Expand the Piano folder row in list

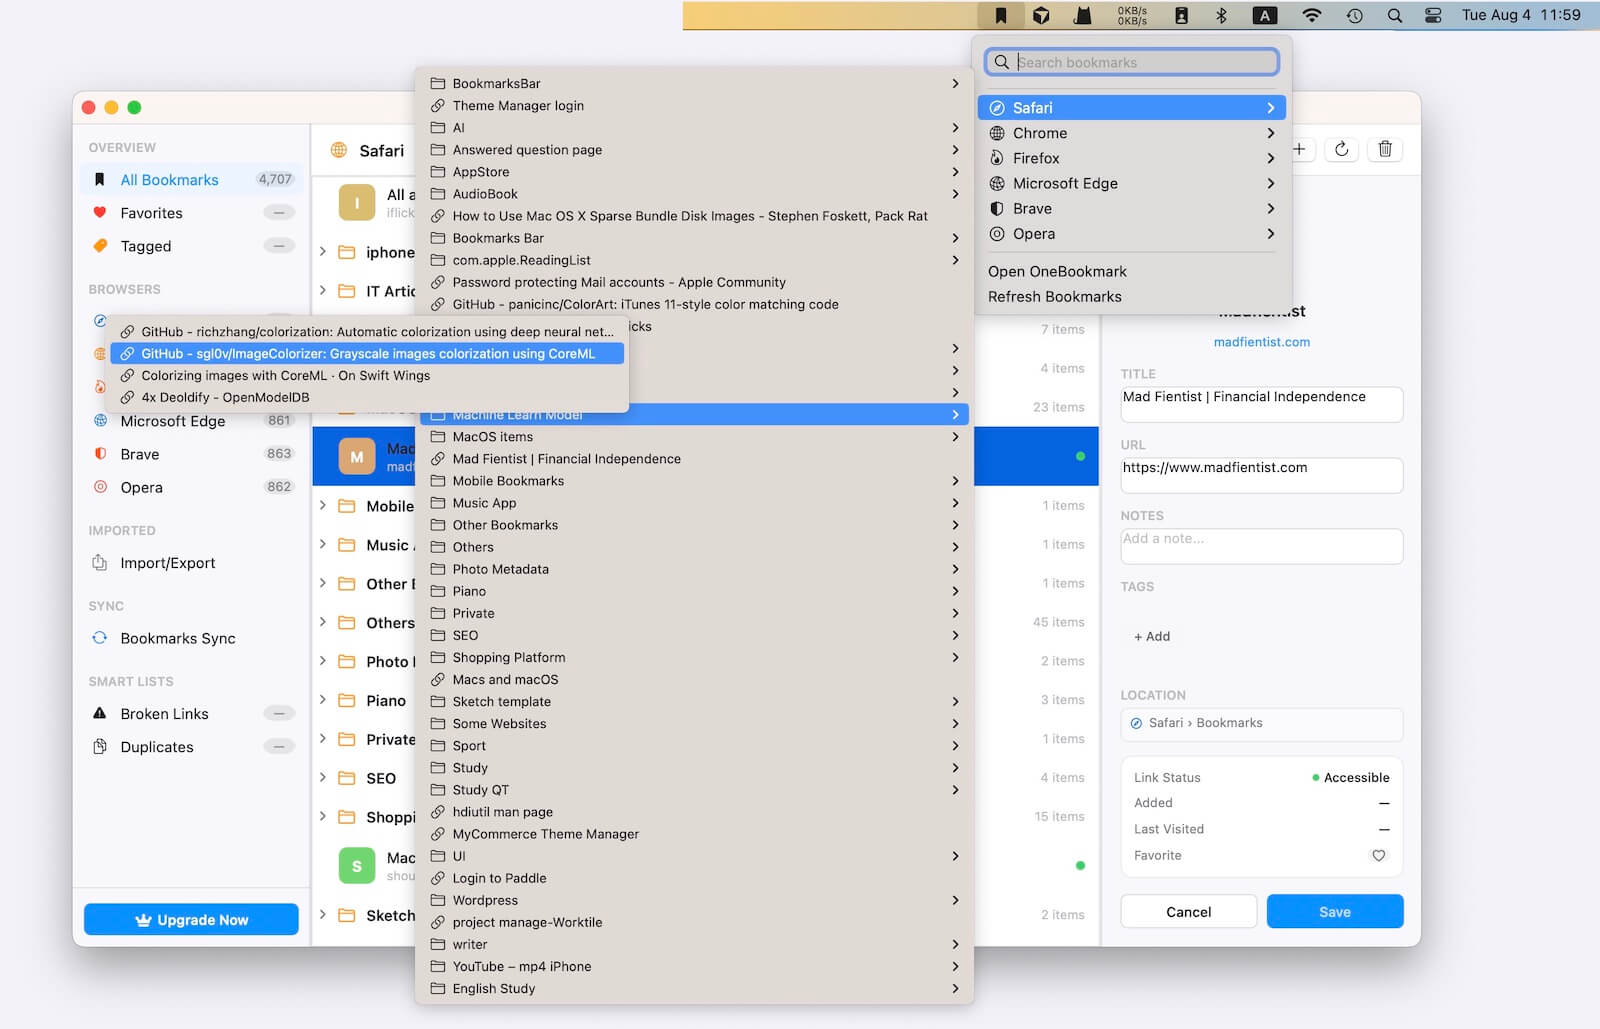tap(323, 700)
